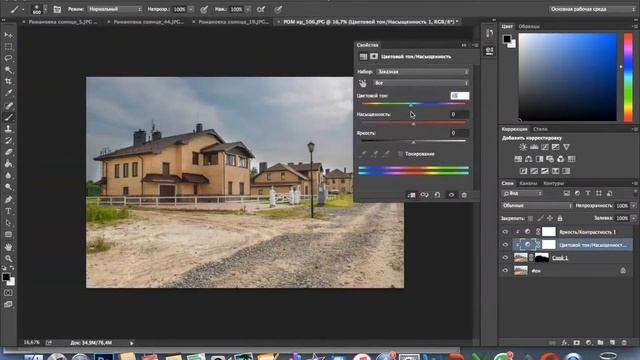Viewport: 640px width, 360px height.
Task: Click the Saturation slider handle
Action: [413, 124]
